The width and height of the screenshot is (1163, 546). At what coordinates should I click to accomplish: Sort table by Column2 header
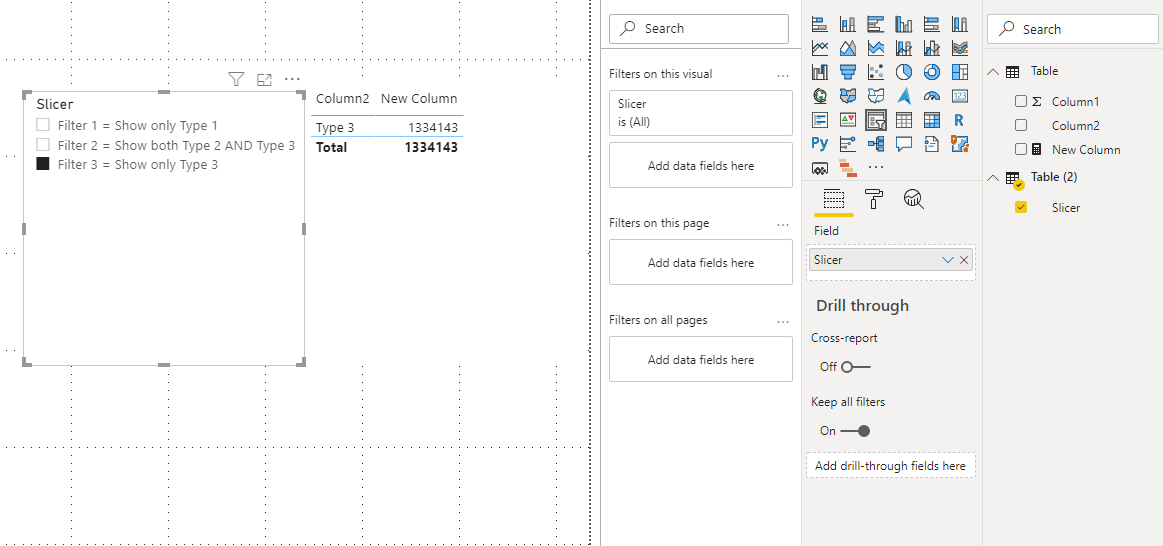pyautogui.click(x=342, y=99)
